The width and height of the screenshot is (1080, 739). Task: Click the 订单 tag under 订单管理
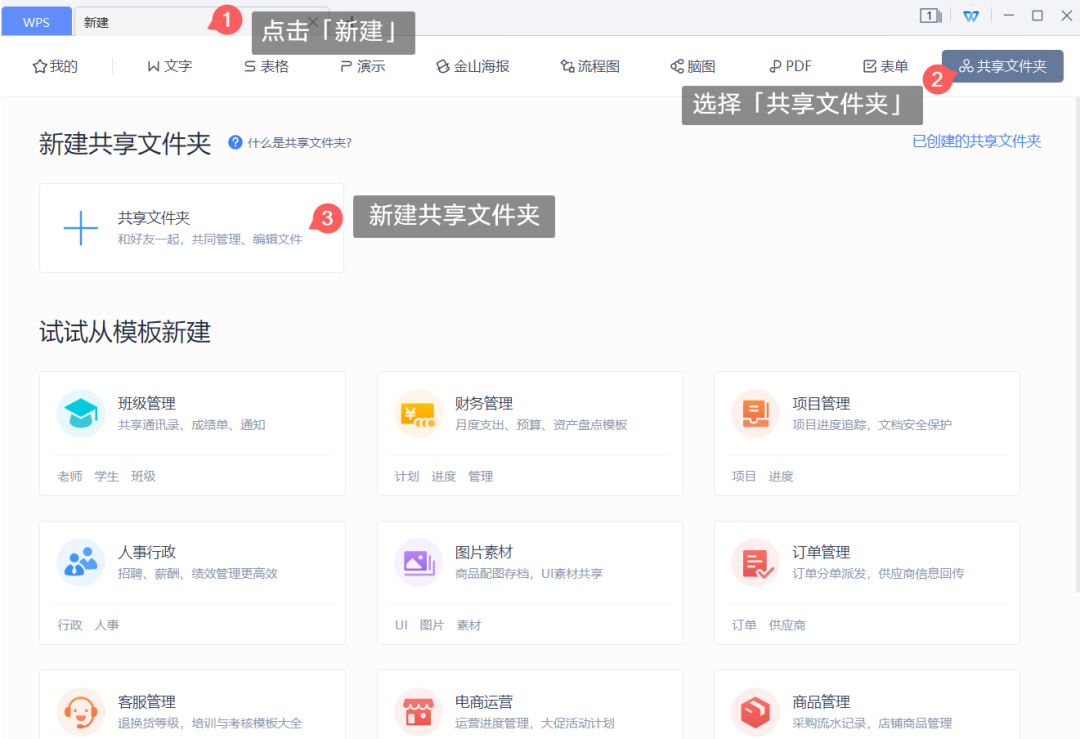pyautogui.click(x=744, y=625)
